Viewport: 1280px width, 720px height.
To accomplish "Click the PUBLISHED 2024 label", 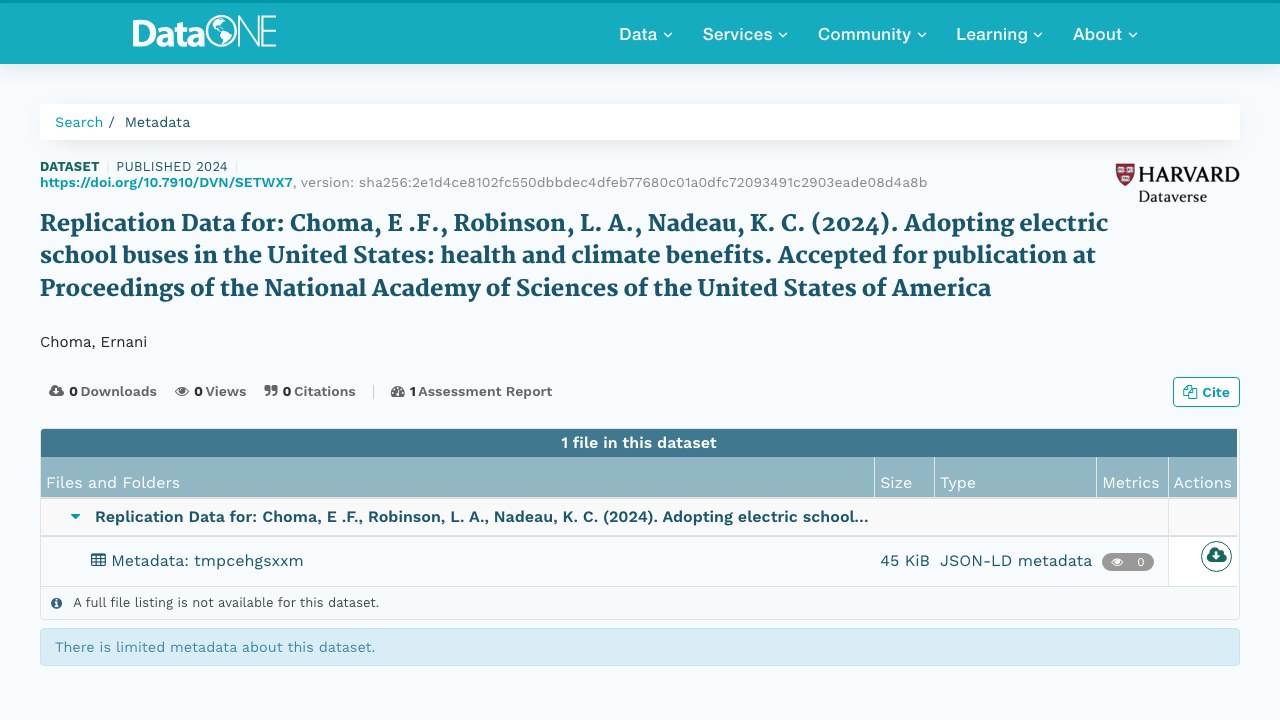I will click(172, 167).
